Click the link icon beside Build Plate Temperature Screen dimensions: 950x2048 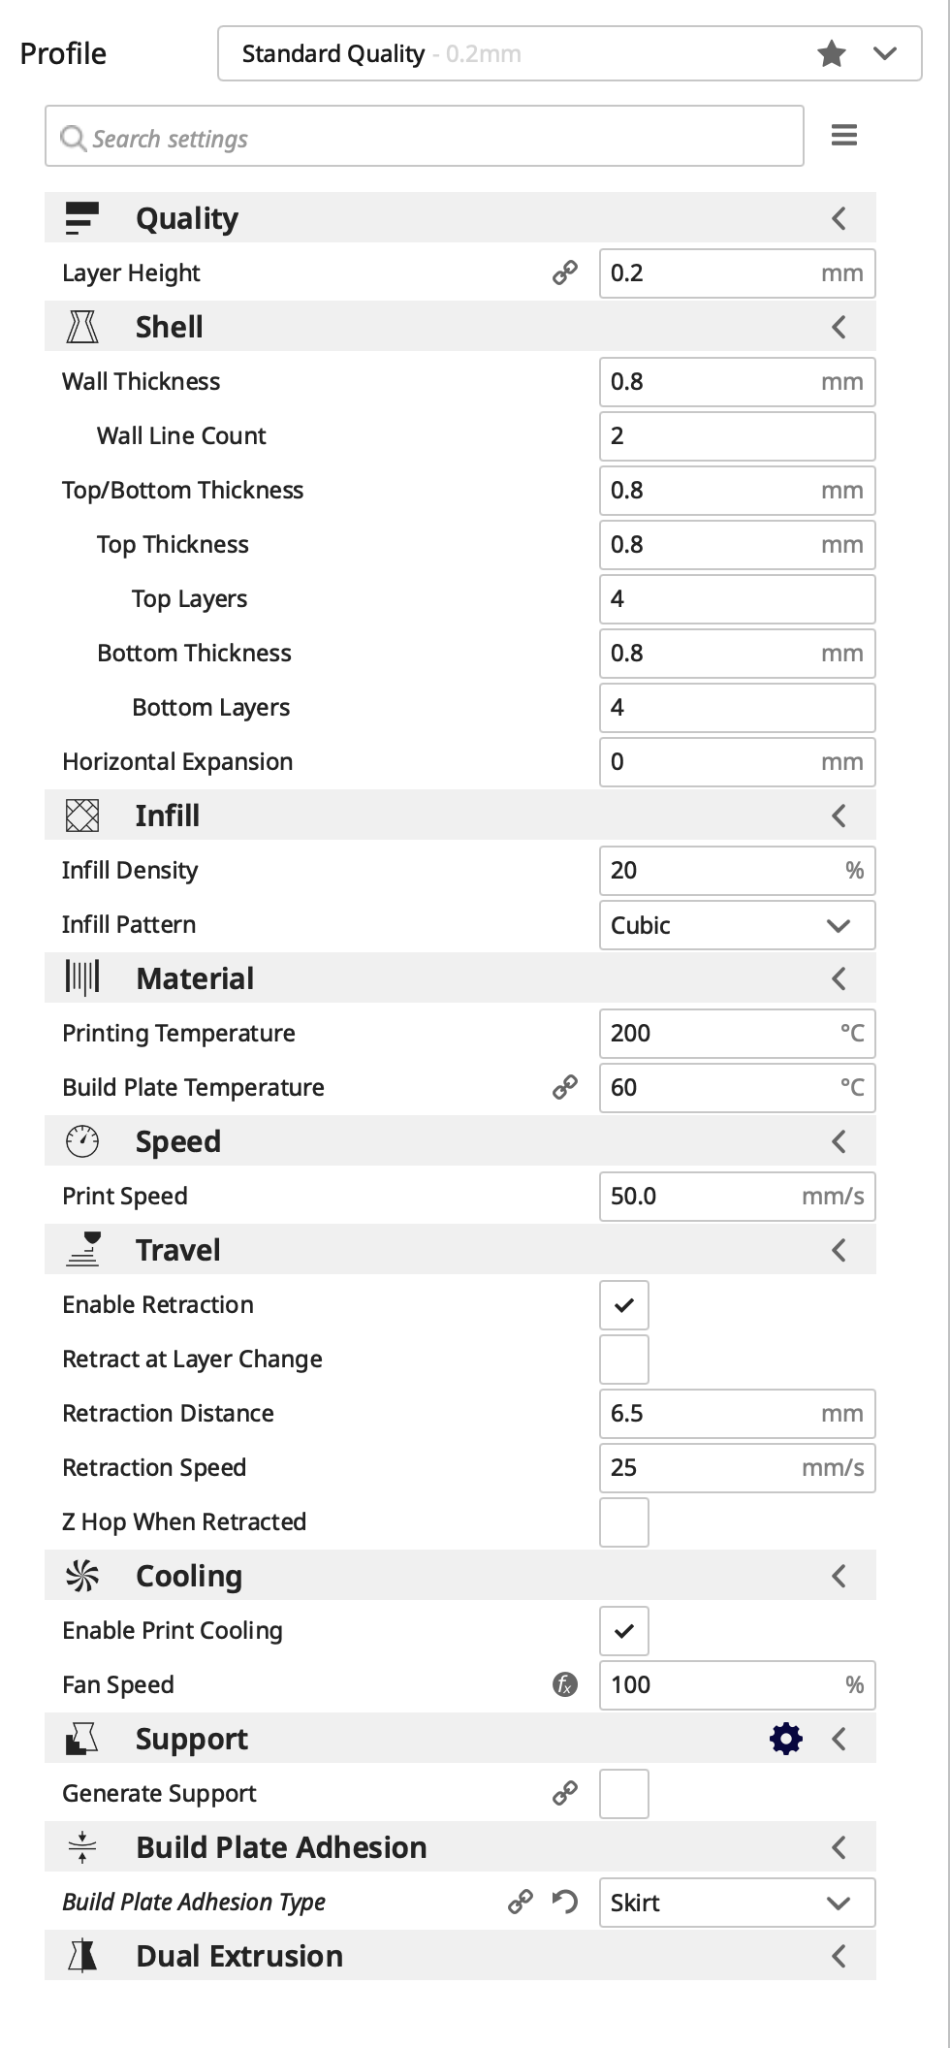click(565, 1087)
